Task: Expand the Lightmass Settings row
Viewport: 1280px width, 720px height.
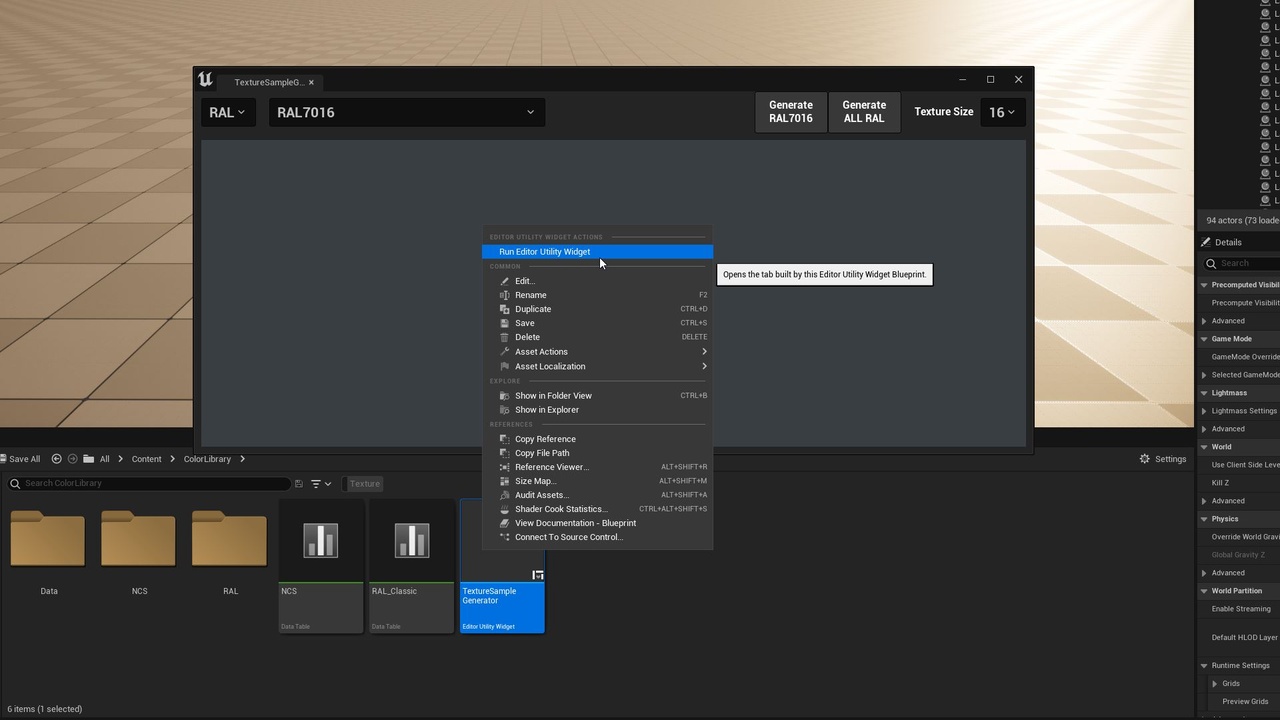Action: [1204, 411]
